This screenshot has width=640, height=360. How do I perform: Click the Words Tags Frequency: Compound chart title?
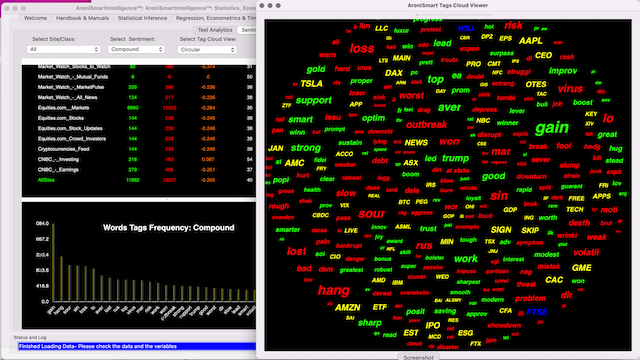(169, 227)
